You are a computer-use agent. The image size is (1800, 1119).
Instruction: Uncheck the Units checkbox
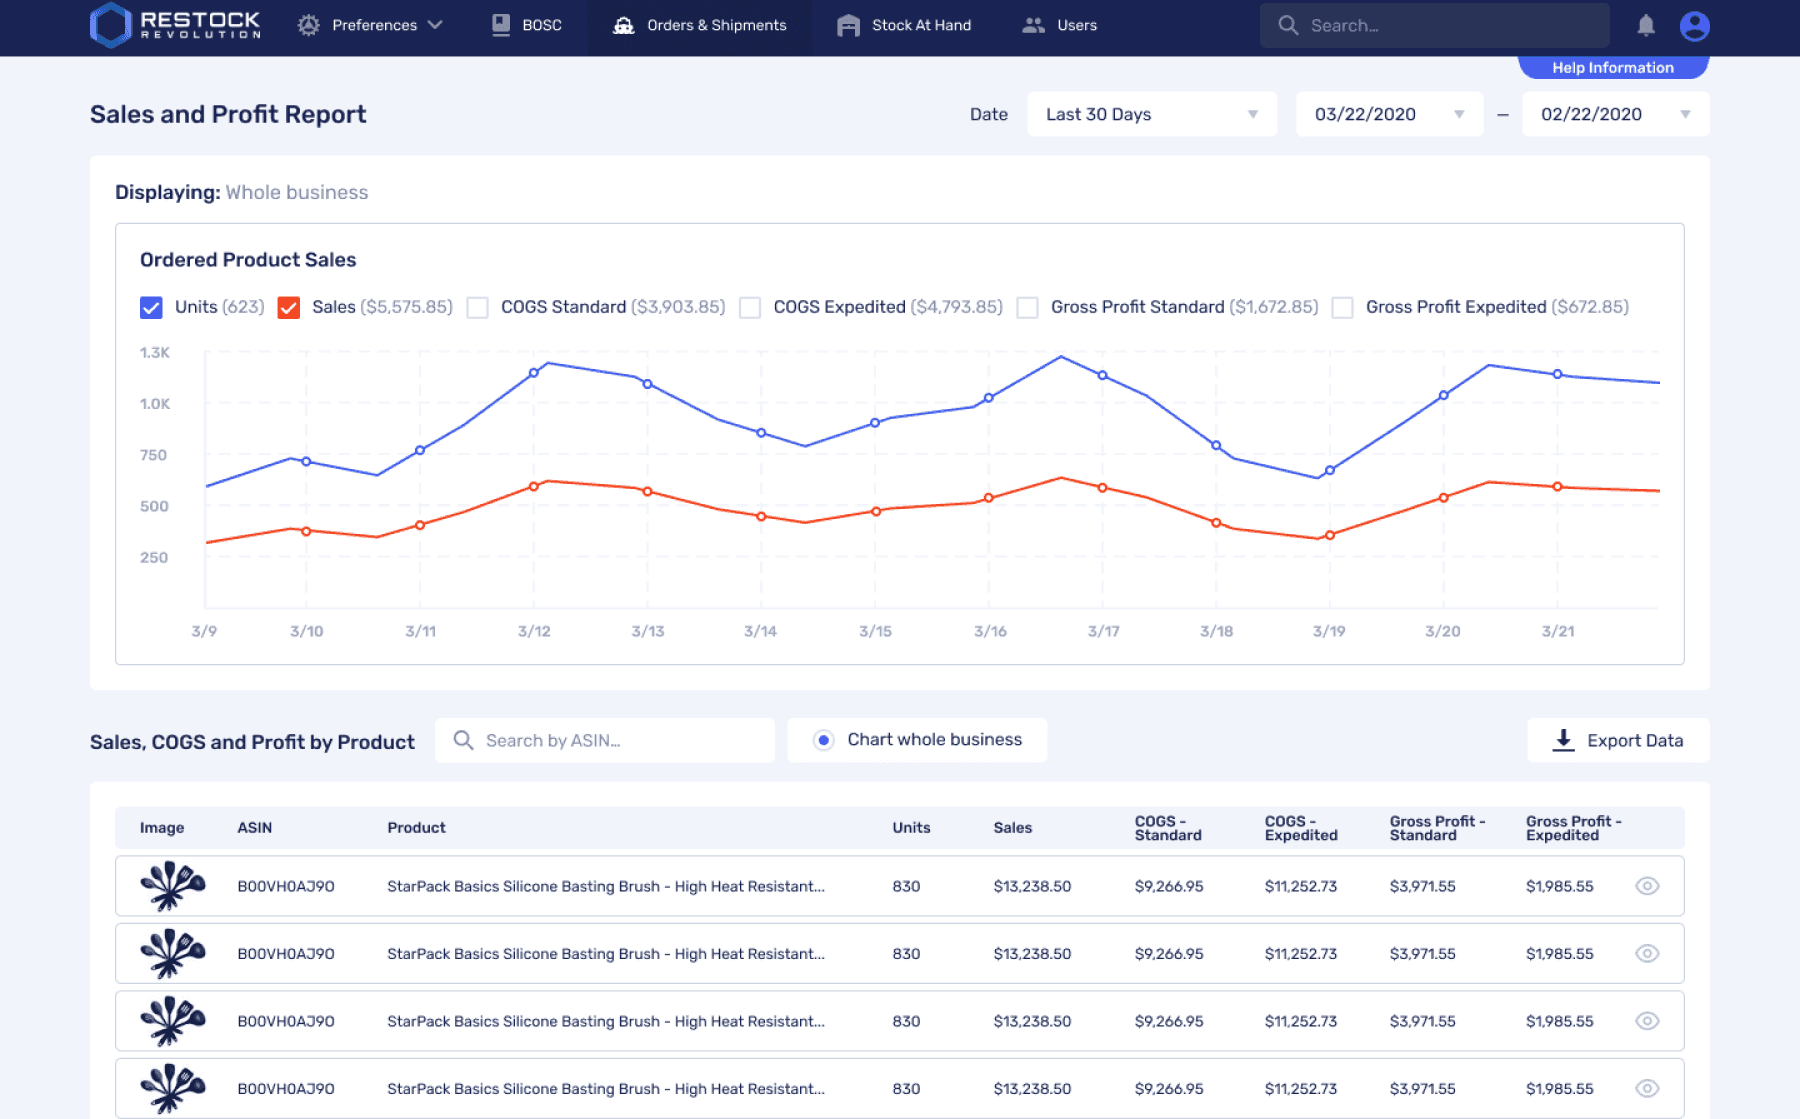[151, 307]
